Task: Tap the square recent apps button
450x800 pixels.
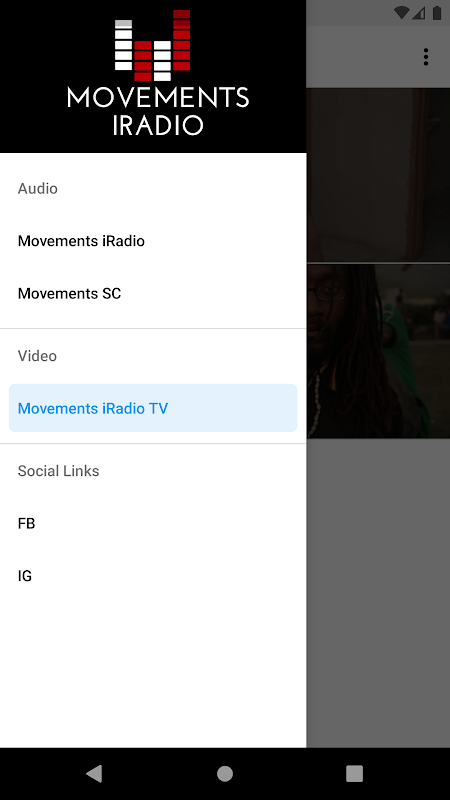Action: (355, 773)
